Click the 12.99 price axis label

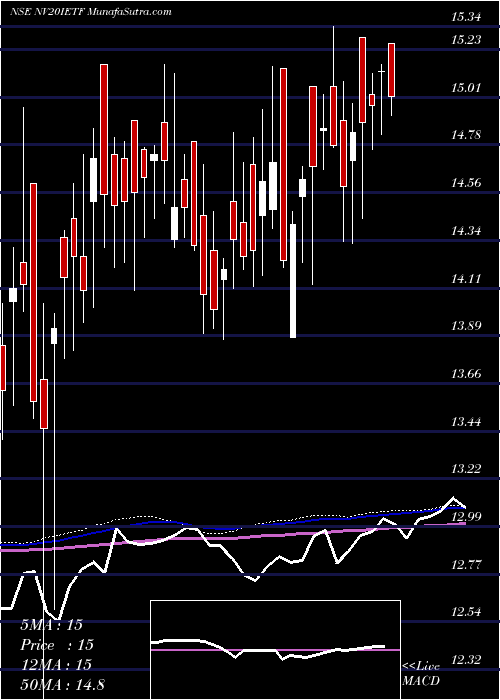pos(466,517)
